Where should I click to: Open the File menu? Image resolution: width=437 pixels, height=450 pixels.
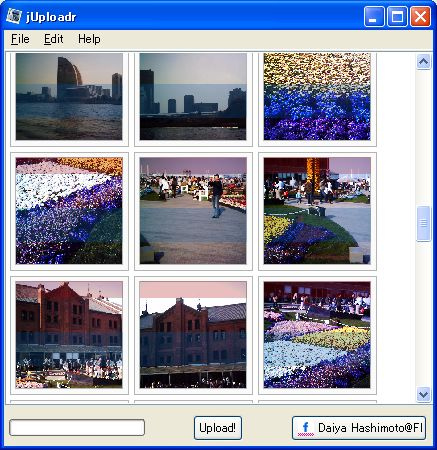20,39
